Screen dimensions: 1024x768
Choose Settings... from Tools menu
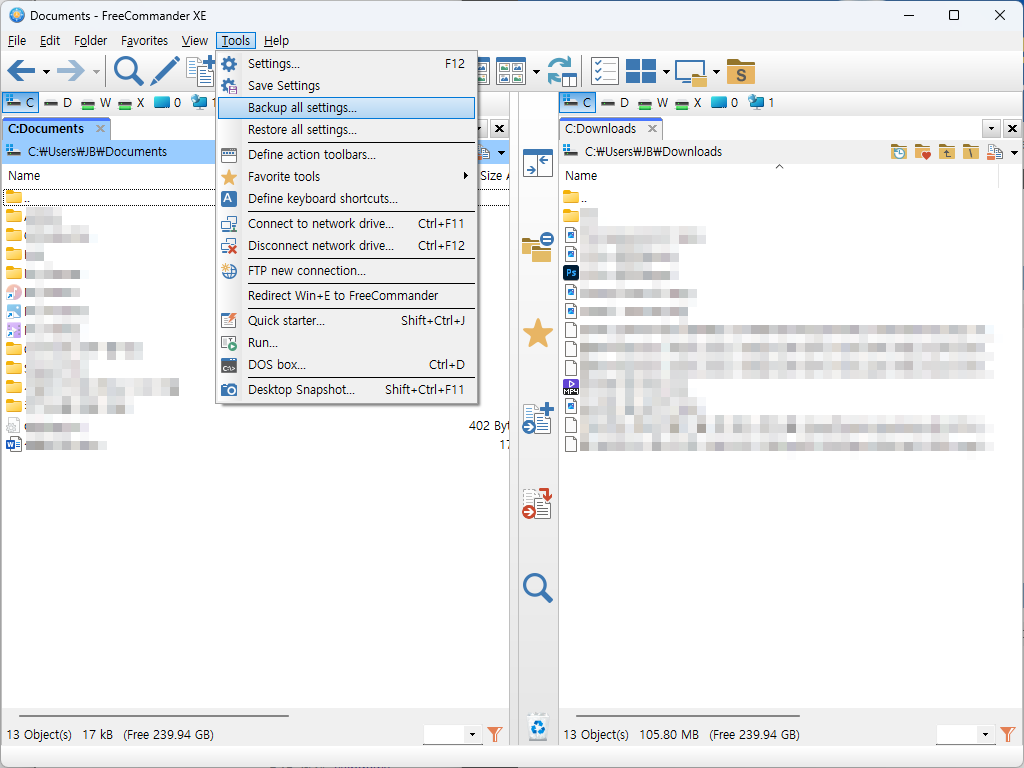tap(346, 63)
